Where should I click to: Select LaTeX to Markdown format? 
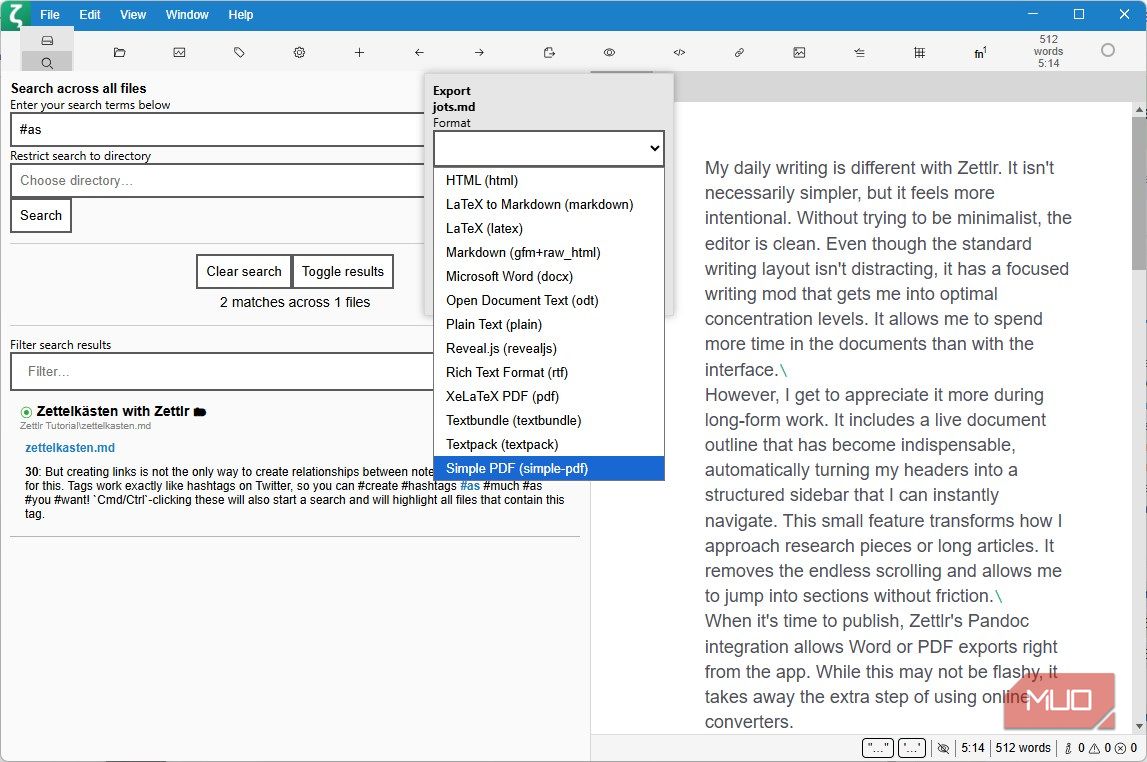coord(549,205)
